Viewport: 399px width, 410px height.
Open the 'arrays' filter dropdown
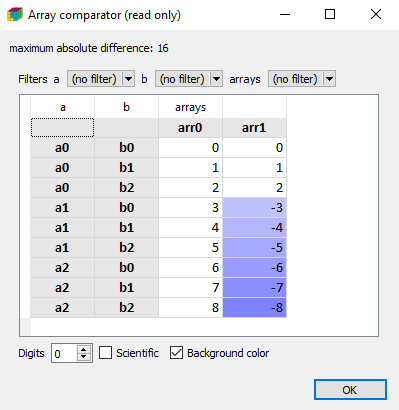pos(302,79)
